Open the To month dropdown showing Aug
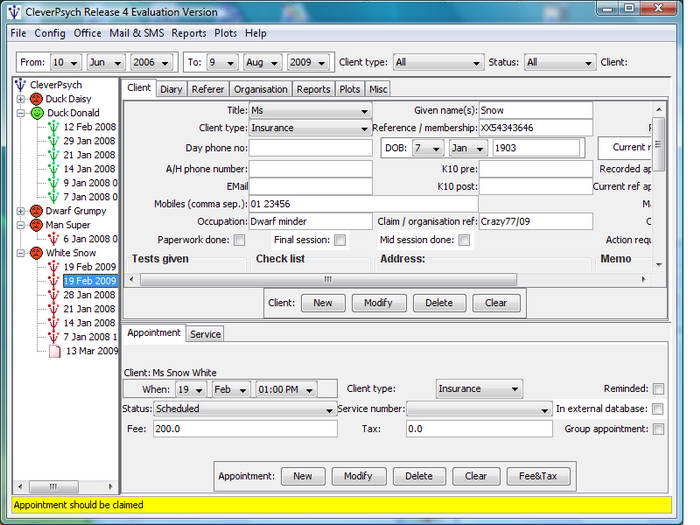The width and height of the screenshot is (700, 525). tap(262, 62)
